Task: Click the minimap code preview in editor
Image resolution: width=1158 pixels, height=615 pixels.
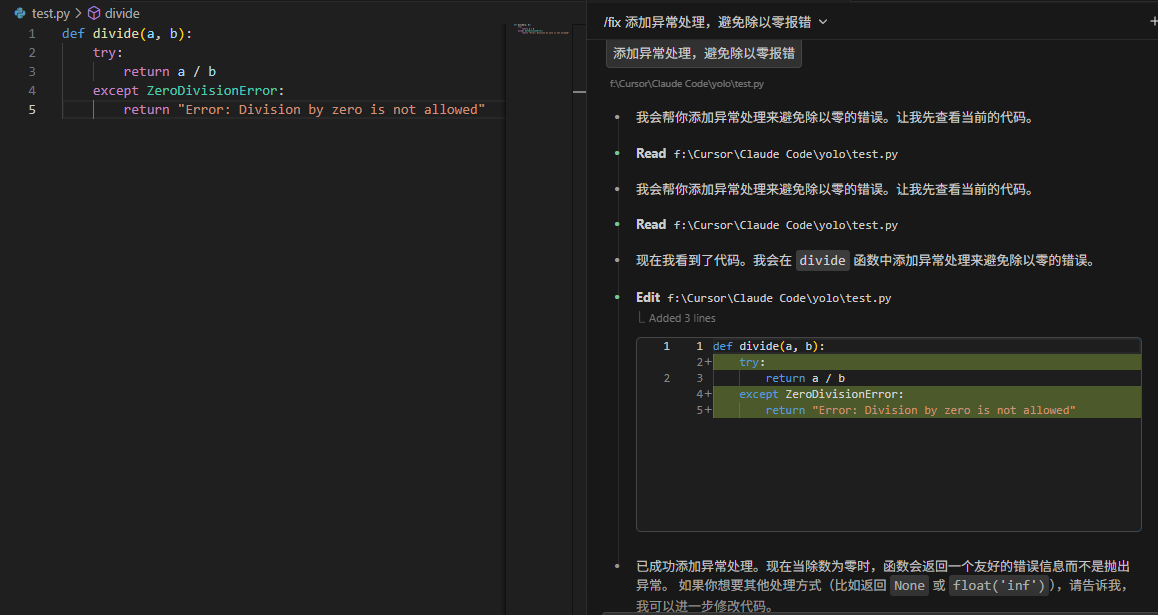Action: [x=540, y=31]
